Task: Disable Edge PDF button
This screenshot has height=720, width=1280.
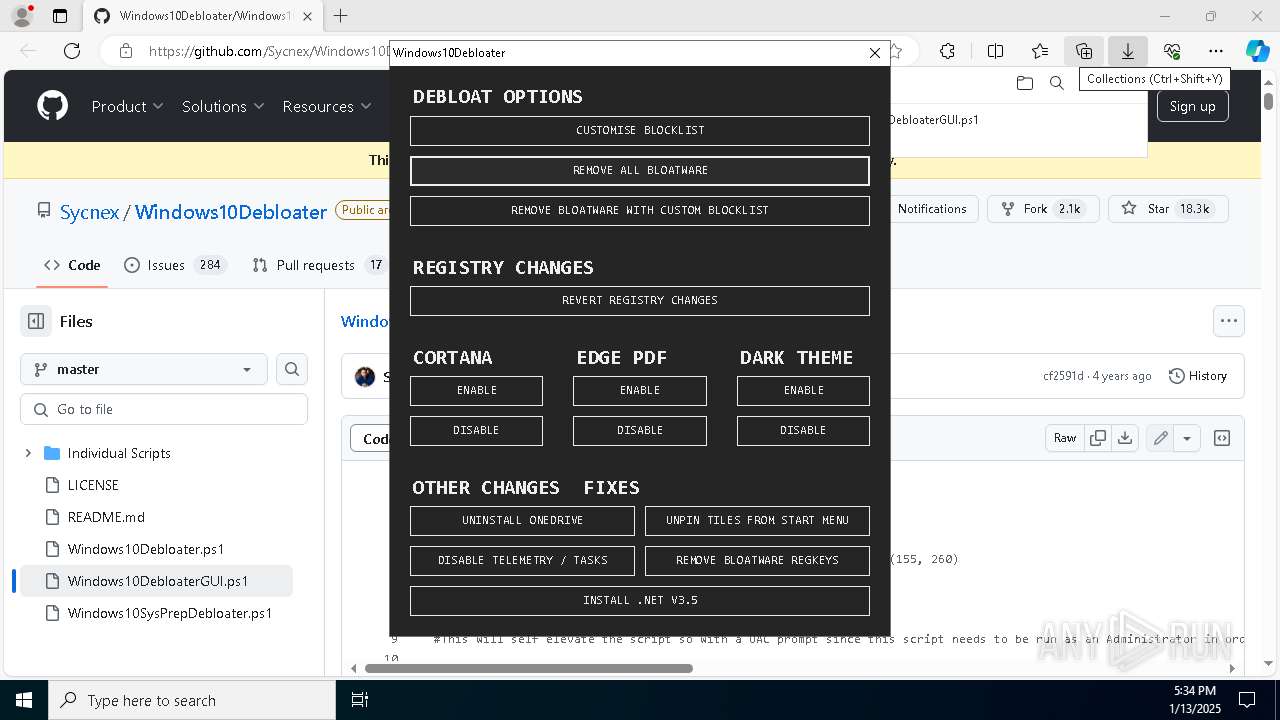Action: coord(640,431)
